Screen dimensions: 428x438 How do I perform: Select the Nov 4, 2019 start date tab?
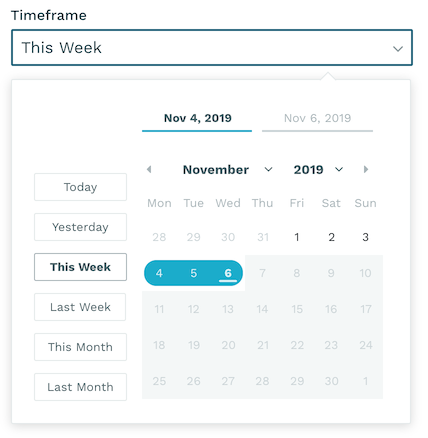pos(197,119)
